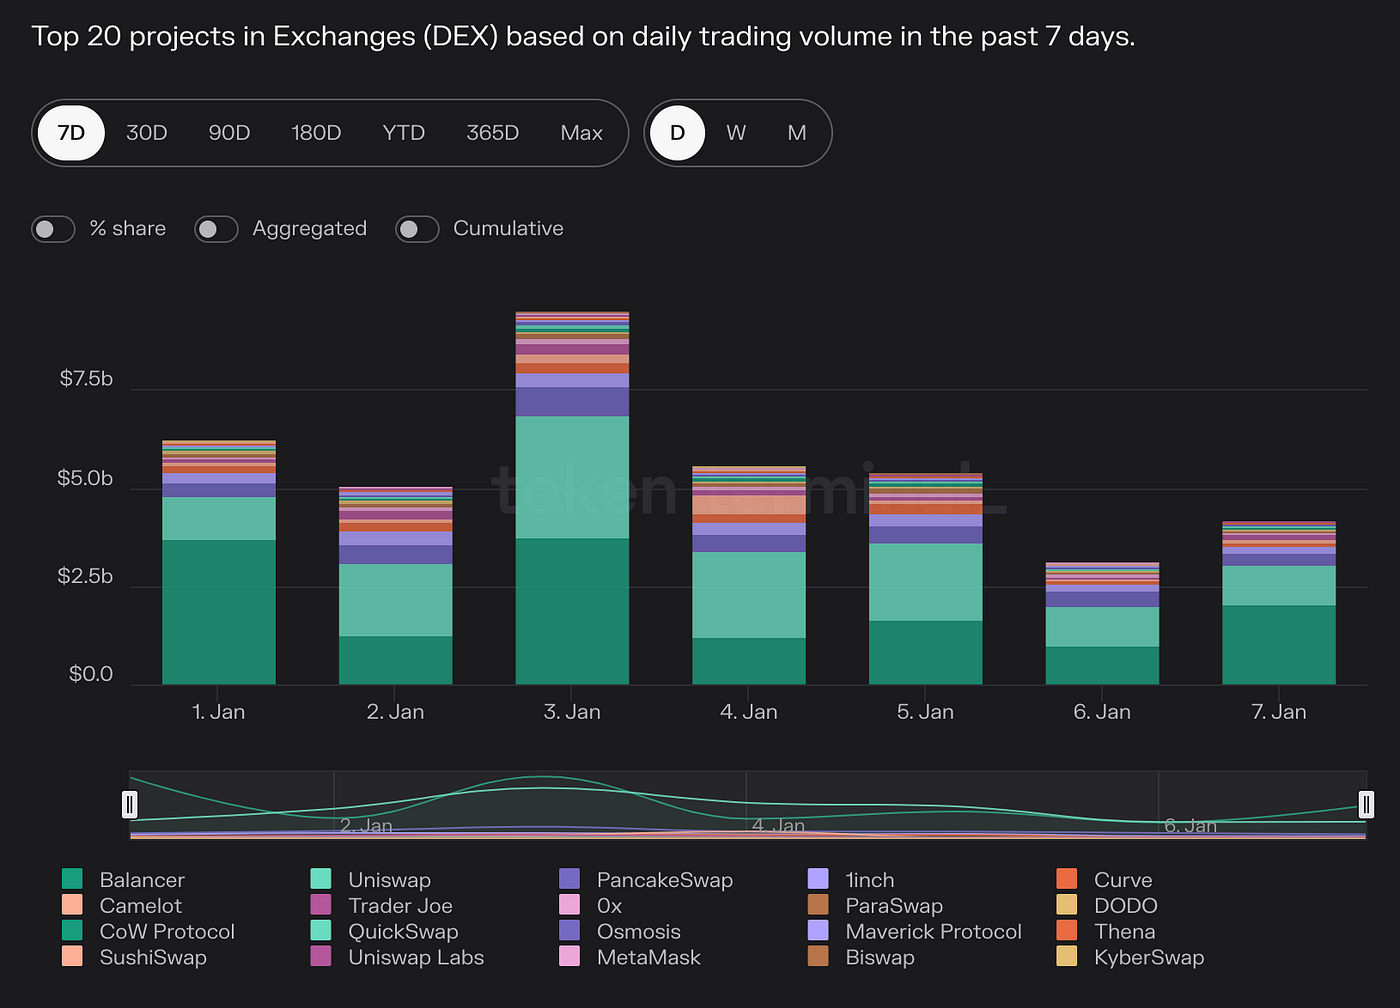Screen dimensions: 1400x1008
Task: Click the ParaSwap legend color swatch
Action: tap(818, 905)
